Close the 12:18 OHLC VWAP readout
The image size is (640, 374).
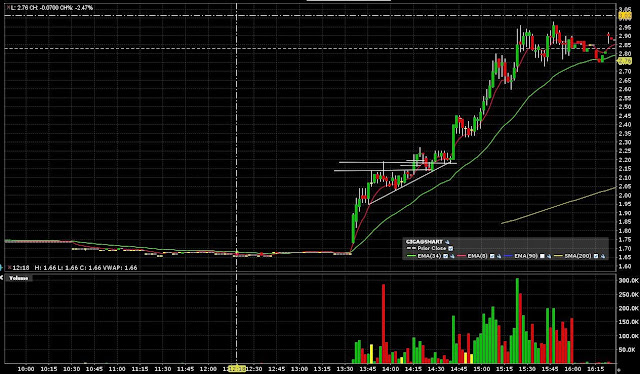pyautogui.click(x=9, y=267)
